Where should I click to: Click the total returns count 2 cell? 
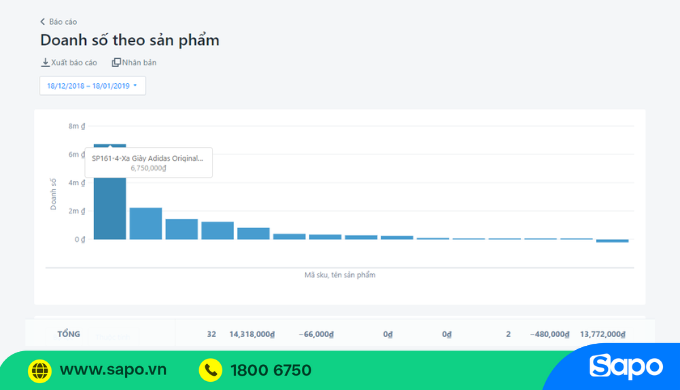pos(508,334)
